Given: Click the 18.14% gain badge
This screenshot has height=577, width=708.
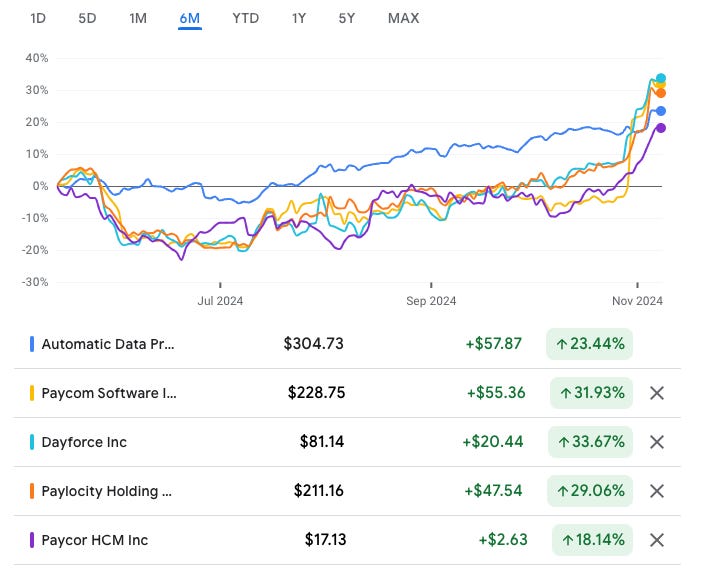Looking at the screenshot, I should coord(592,540).
